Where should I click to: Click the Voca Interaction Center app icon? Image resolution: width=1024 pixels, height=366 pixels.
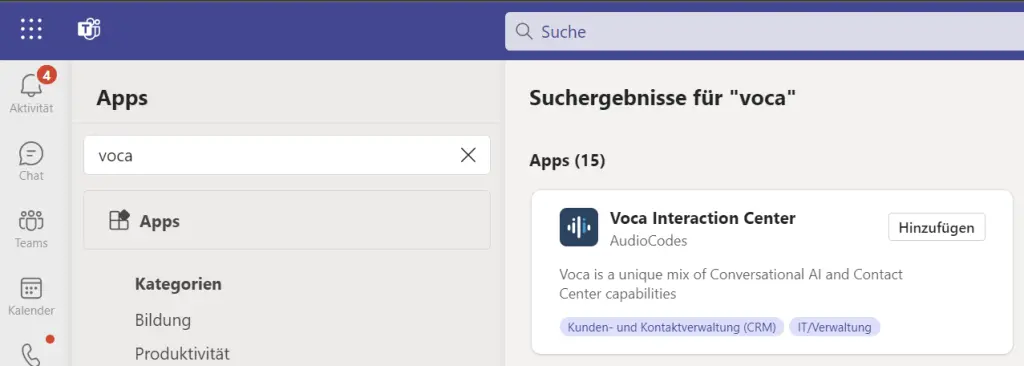[579, 227]
